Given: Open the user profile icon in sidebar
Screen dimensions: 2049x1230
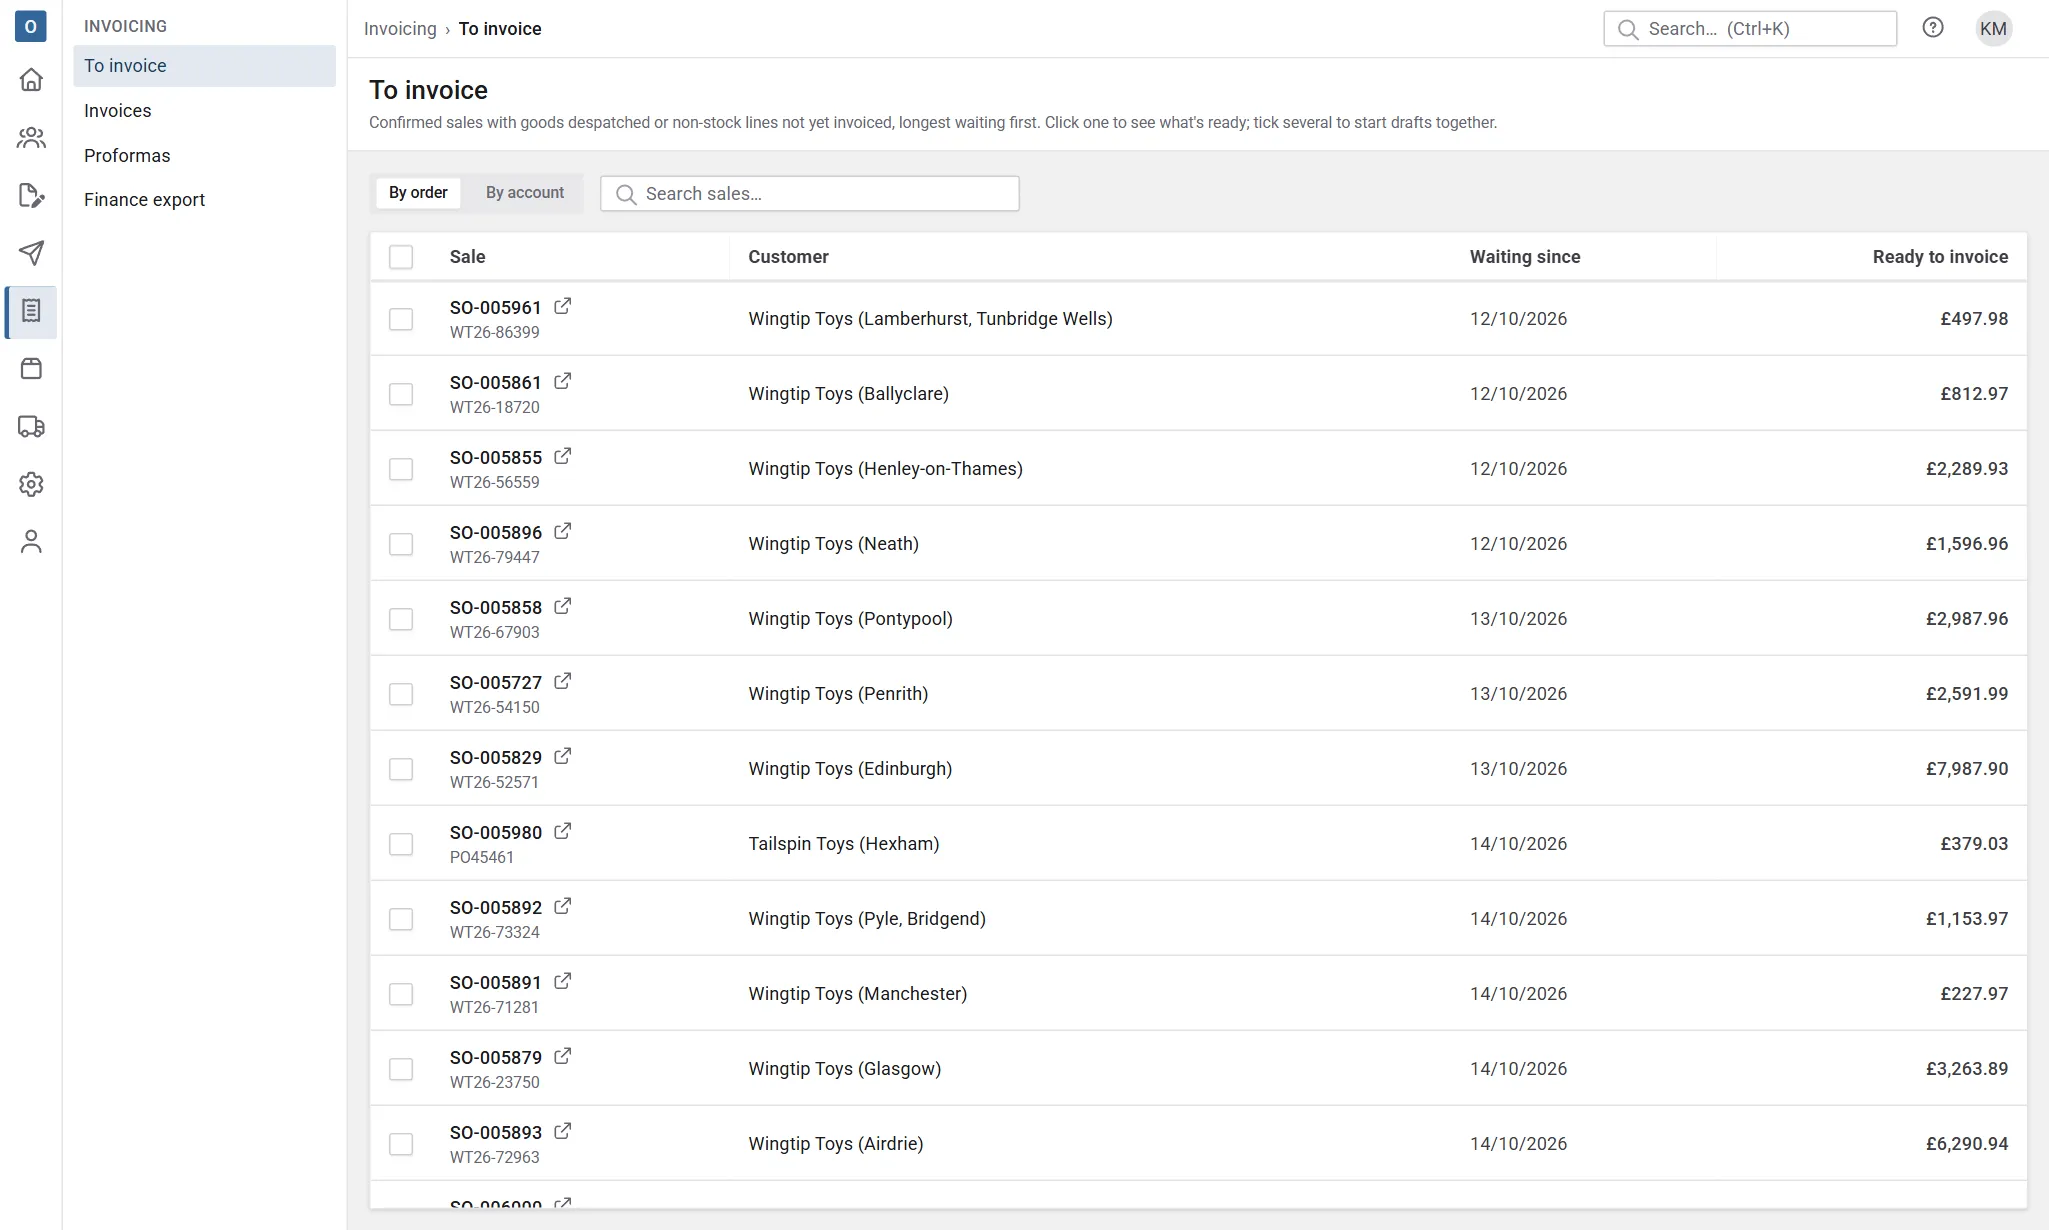Looking at the screenshot, I should [31, 542].
